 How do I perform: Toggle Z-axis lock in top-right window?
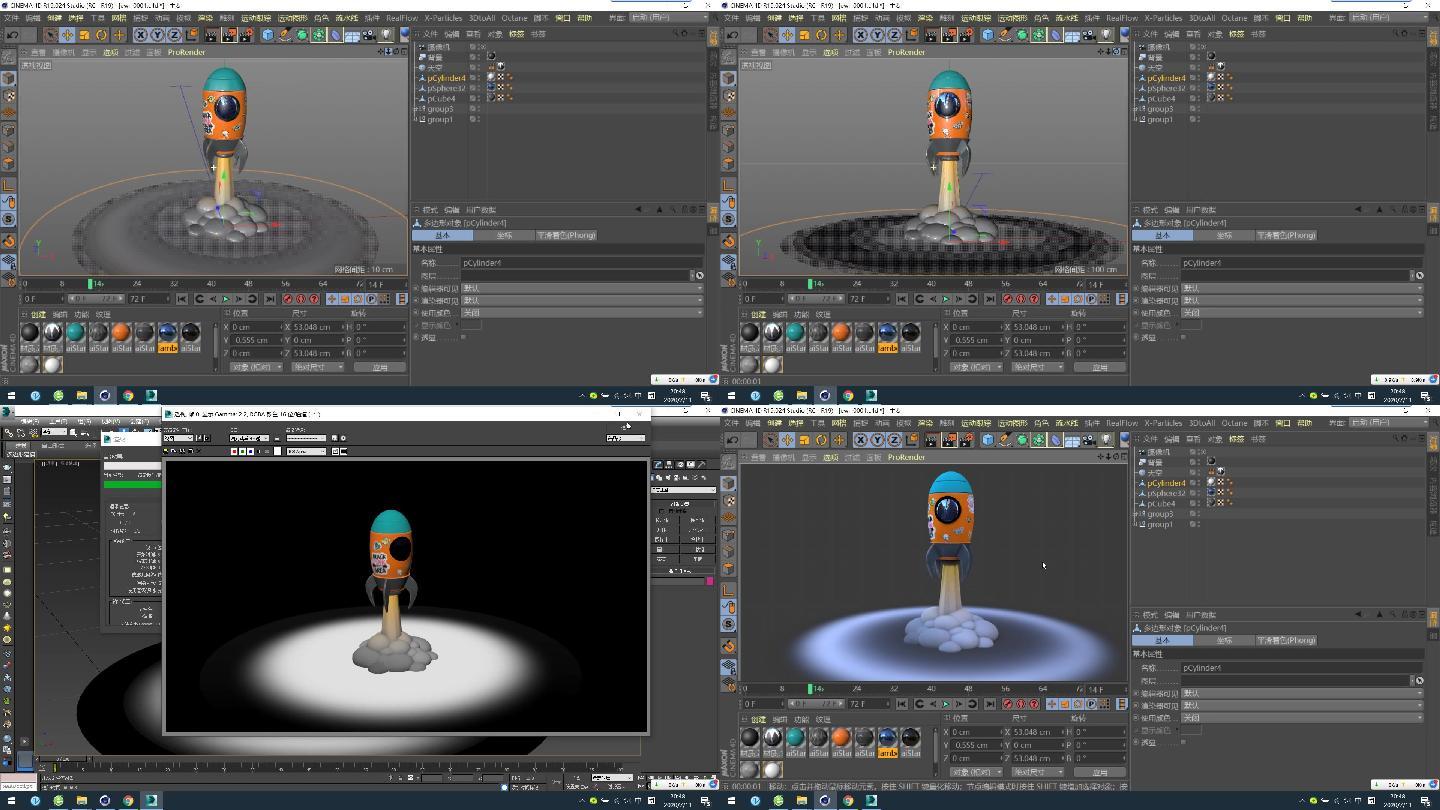coord(894,35)
